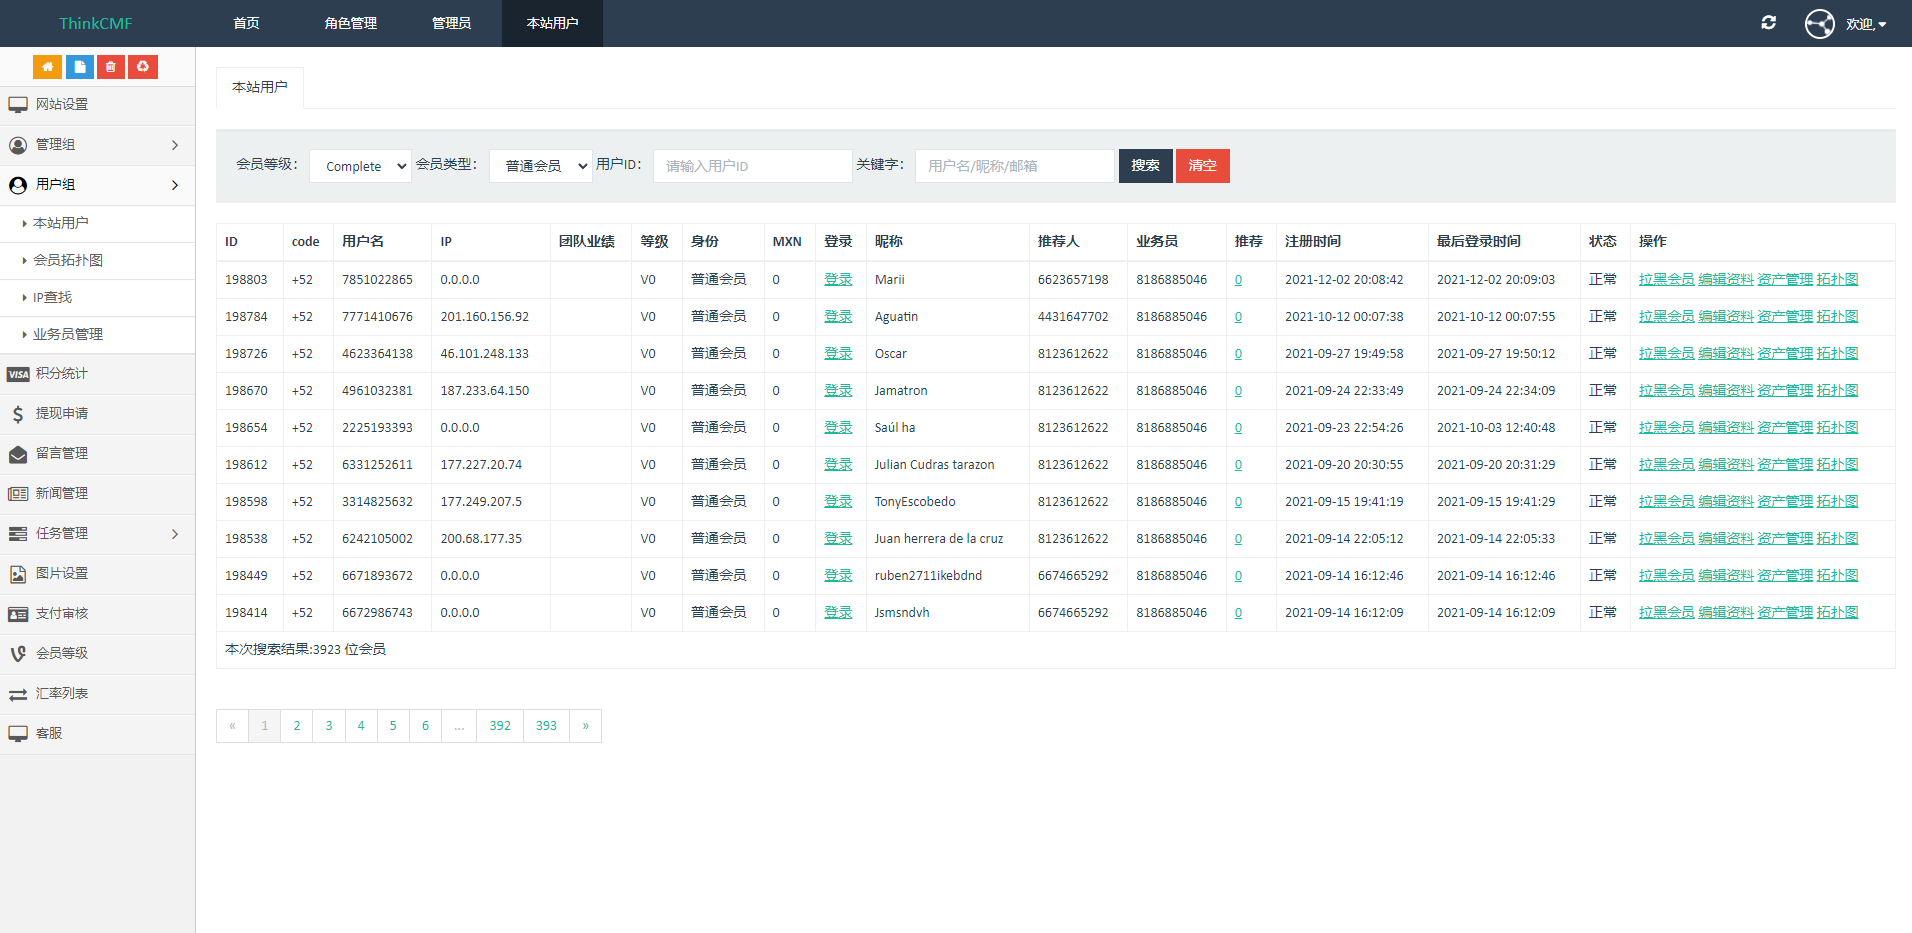The height and width of the screenshot is (933, 1912).
Task: Click the red trash shortcut icon
Action: [111, 67]
